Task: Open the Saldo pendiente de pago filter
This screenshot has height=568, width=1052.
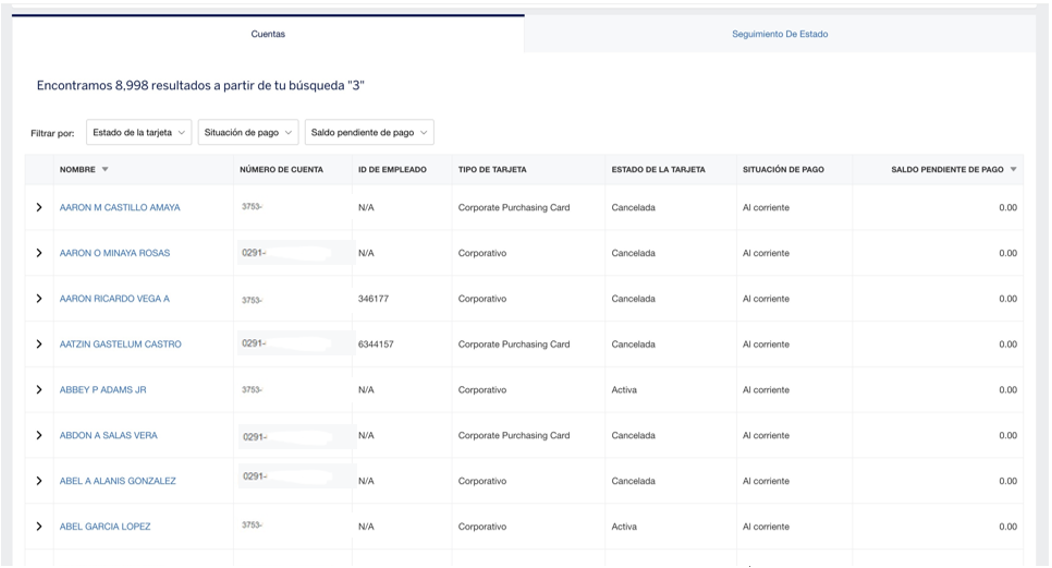Action: coord(369,133)
